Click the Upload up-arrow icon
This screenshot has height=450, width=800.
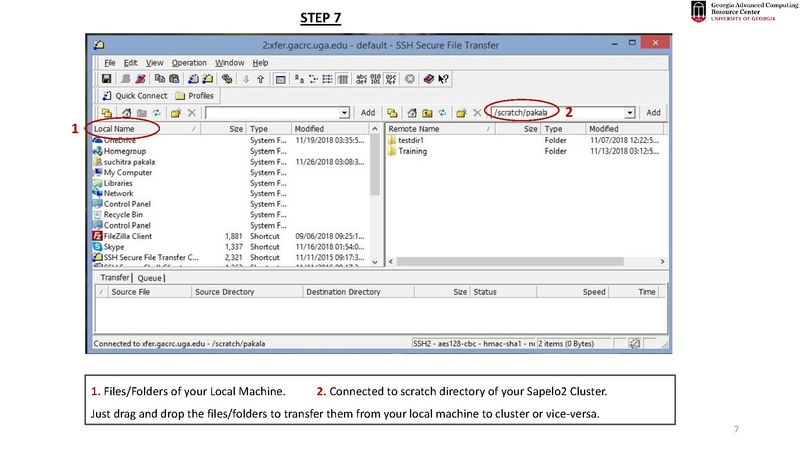click(x=261, y=79)
